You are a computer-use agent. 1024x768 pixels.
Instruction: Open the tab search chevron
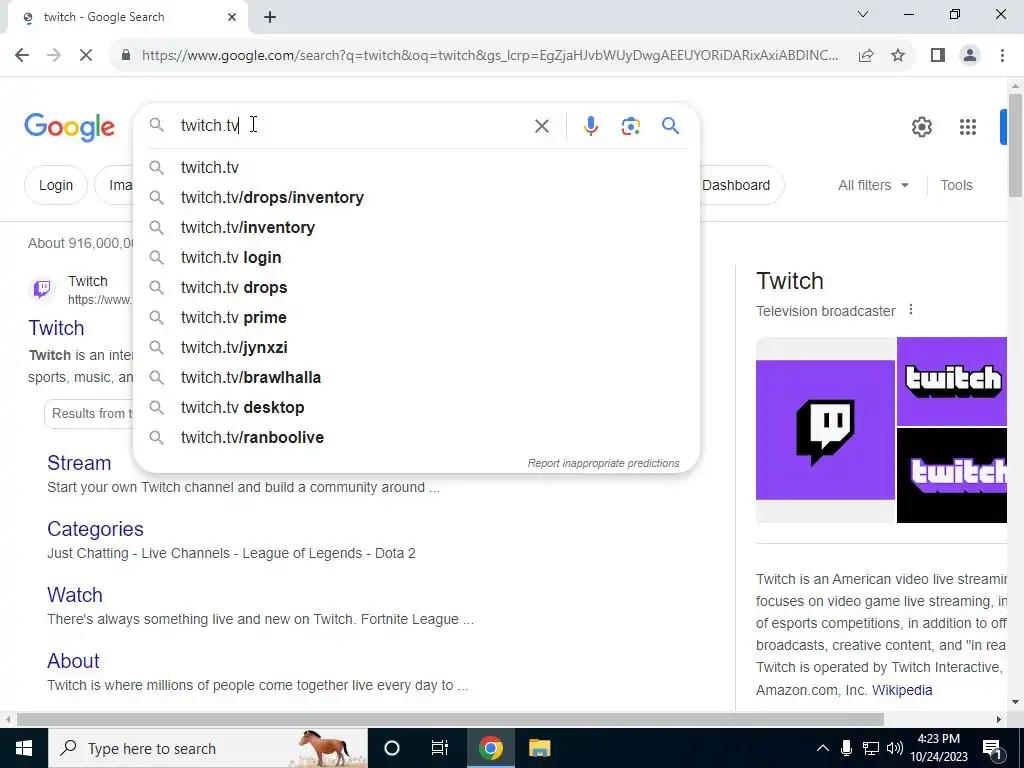pos(863,14)
